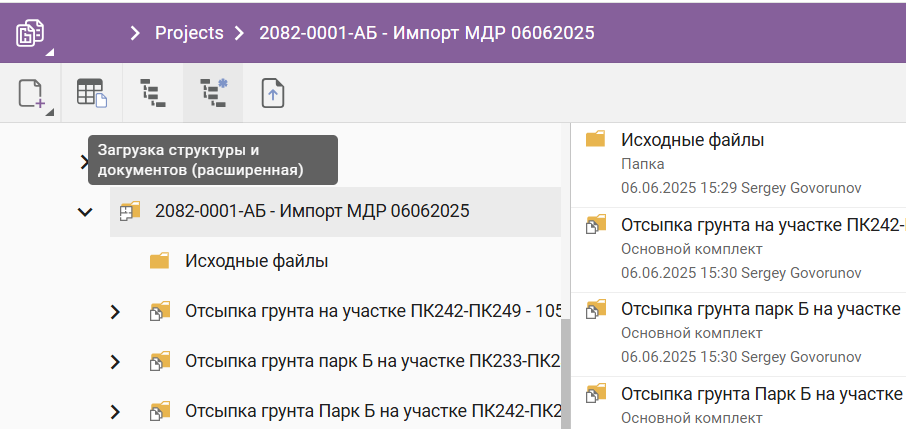Screen dimensions: 906x429
Task: Click the create new document icon
Action: (x=31, y=94)
